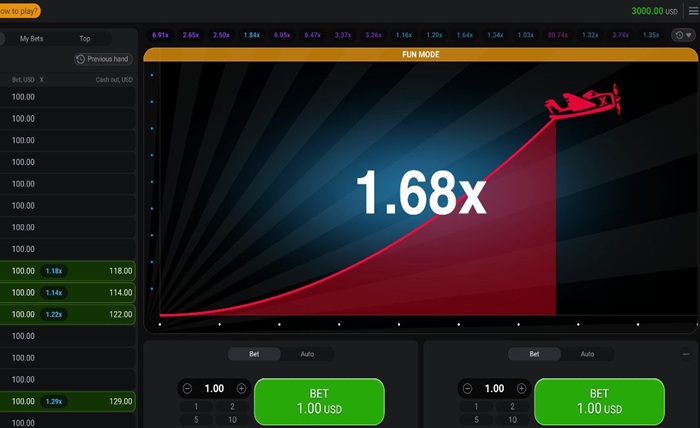Click the minus icon in left bet panel

(x=187, y=388)
